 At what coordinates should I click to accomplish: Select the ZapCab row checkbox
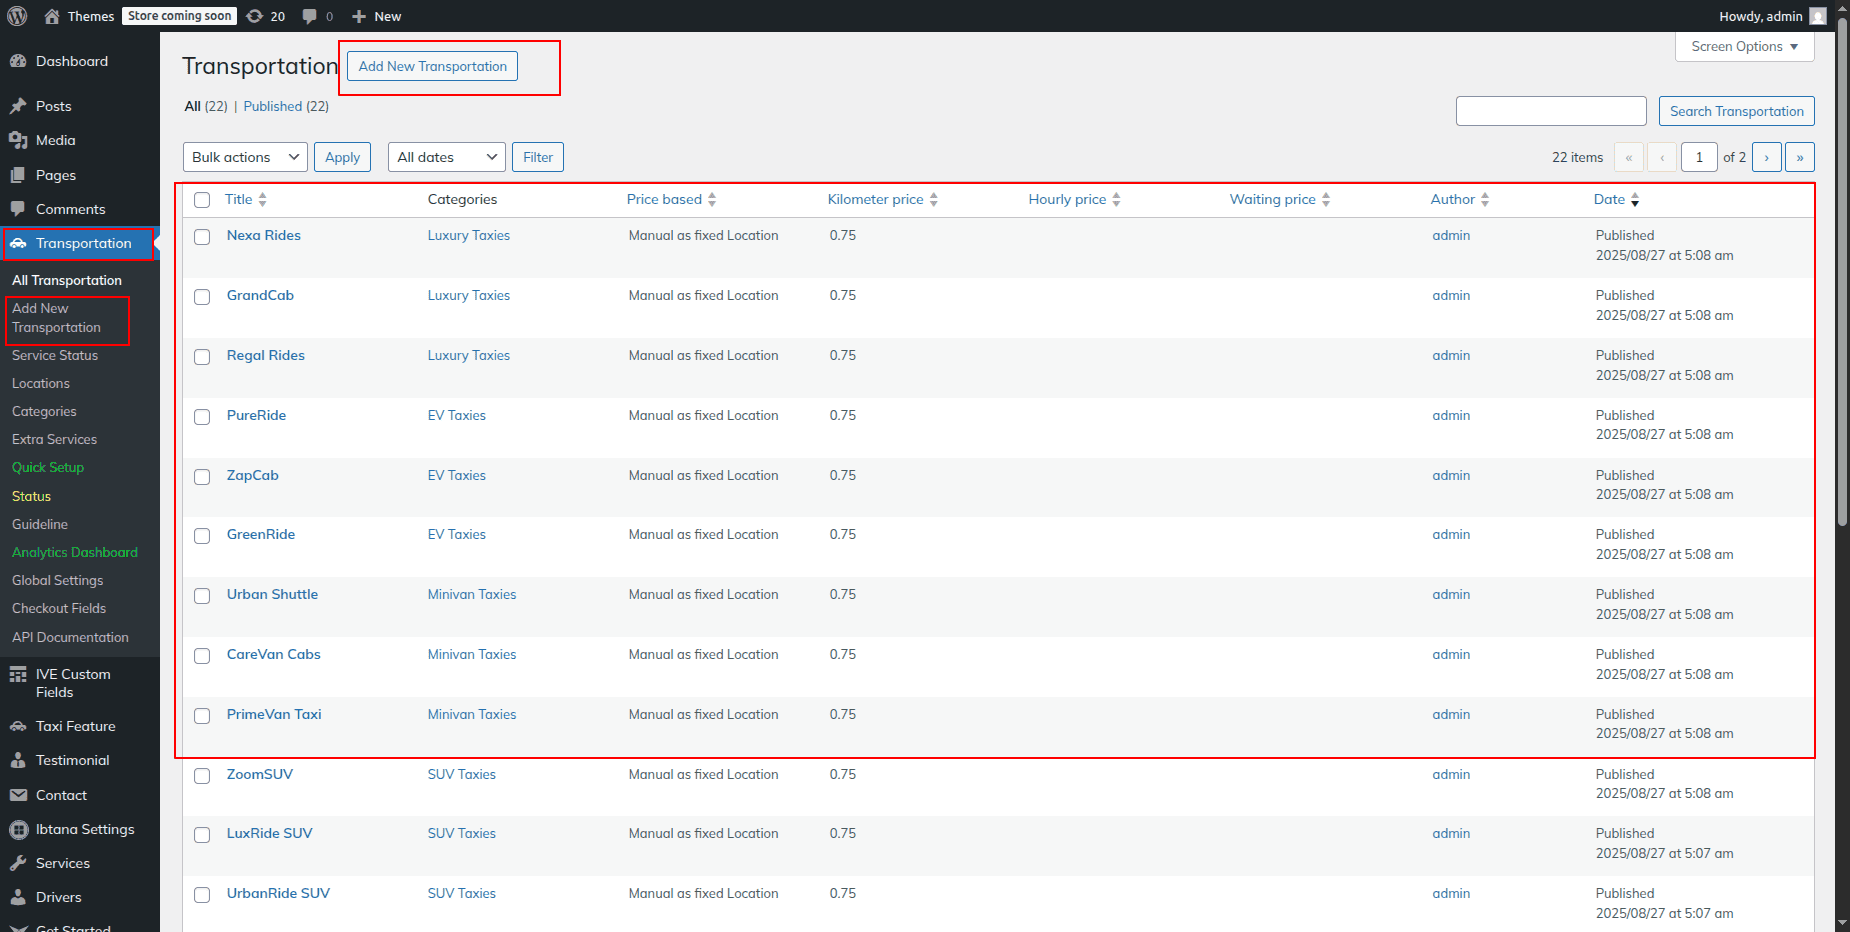point(202,477)
